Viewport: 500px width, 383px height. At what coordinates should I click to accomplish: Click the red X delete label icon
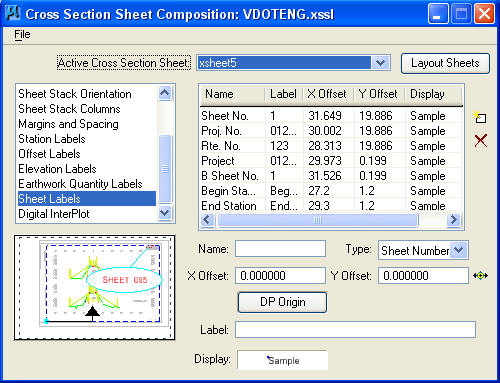click(480, 140)
